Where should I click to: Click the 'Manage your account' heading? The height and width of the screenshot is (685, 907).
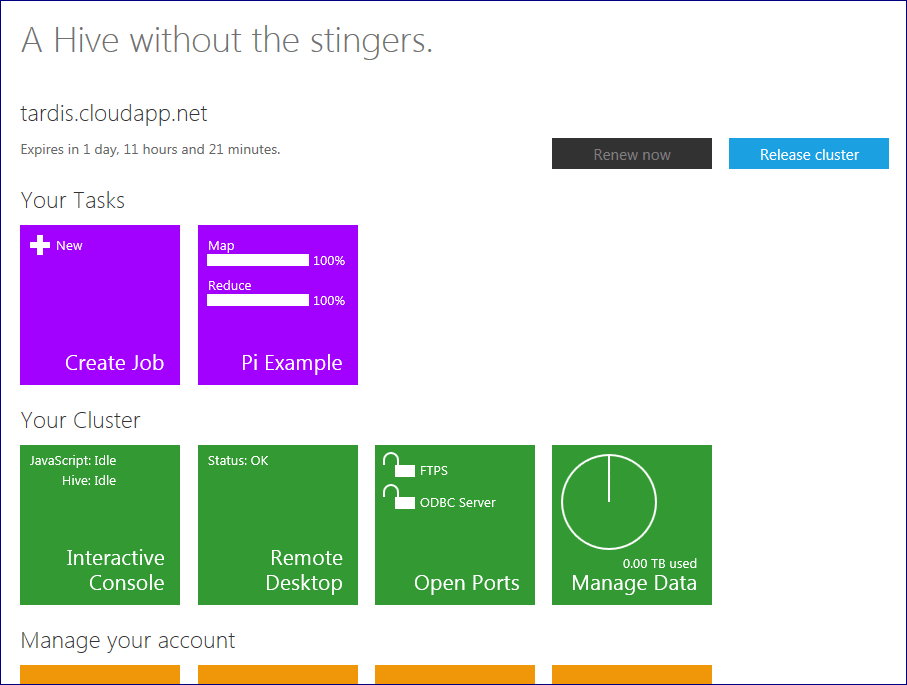pos(128,641)
